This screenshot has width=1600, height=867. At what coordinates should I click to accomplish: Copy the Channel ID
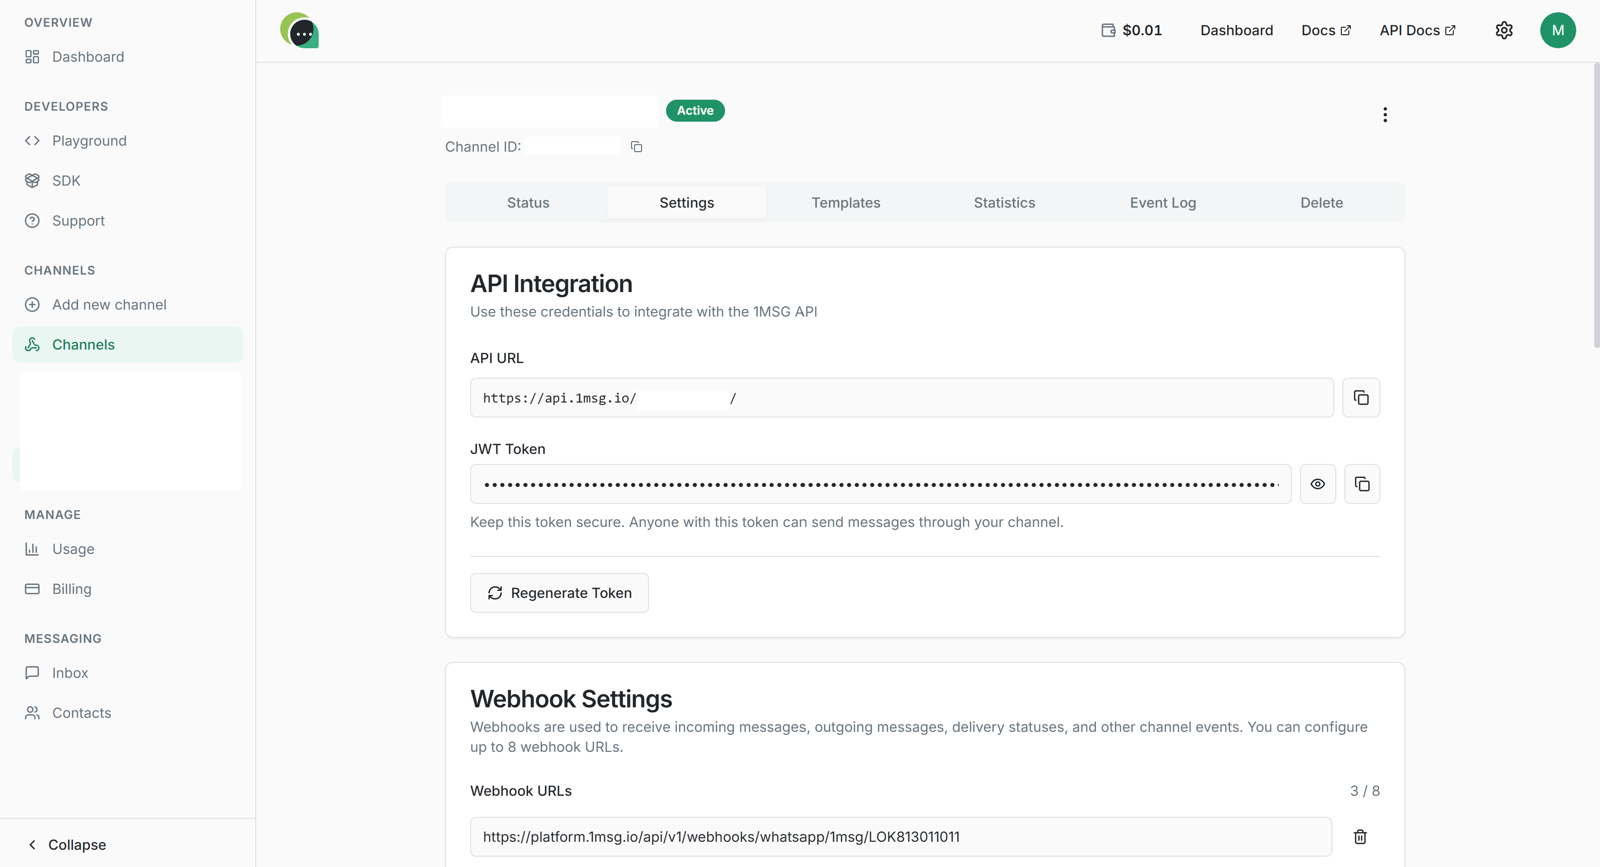(636, 147)
